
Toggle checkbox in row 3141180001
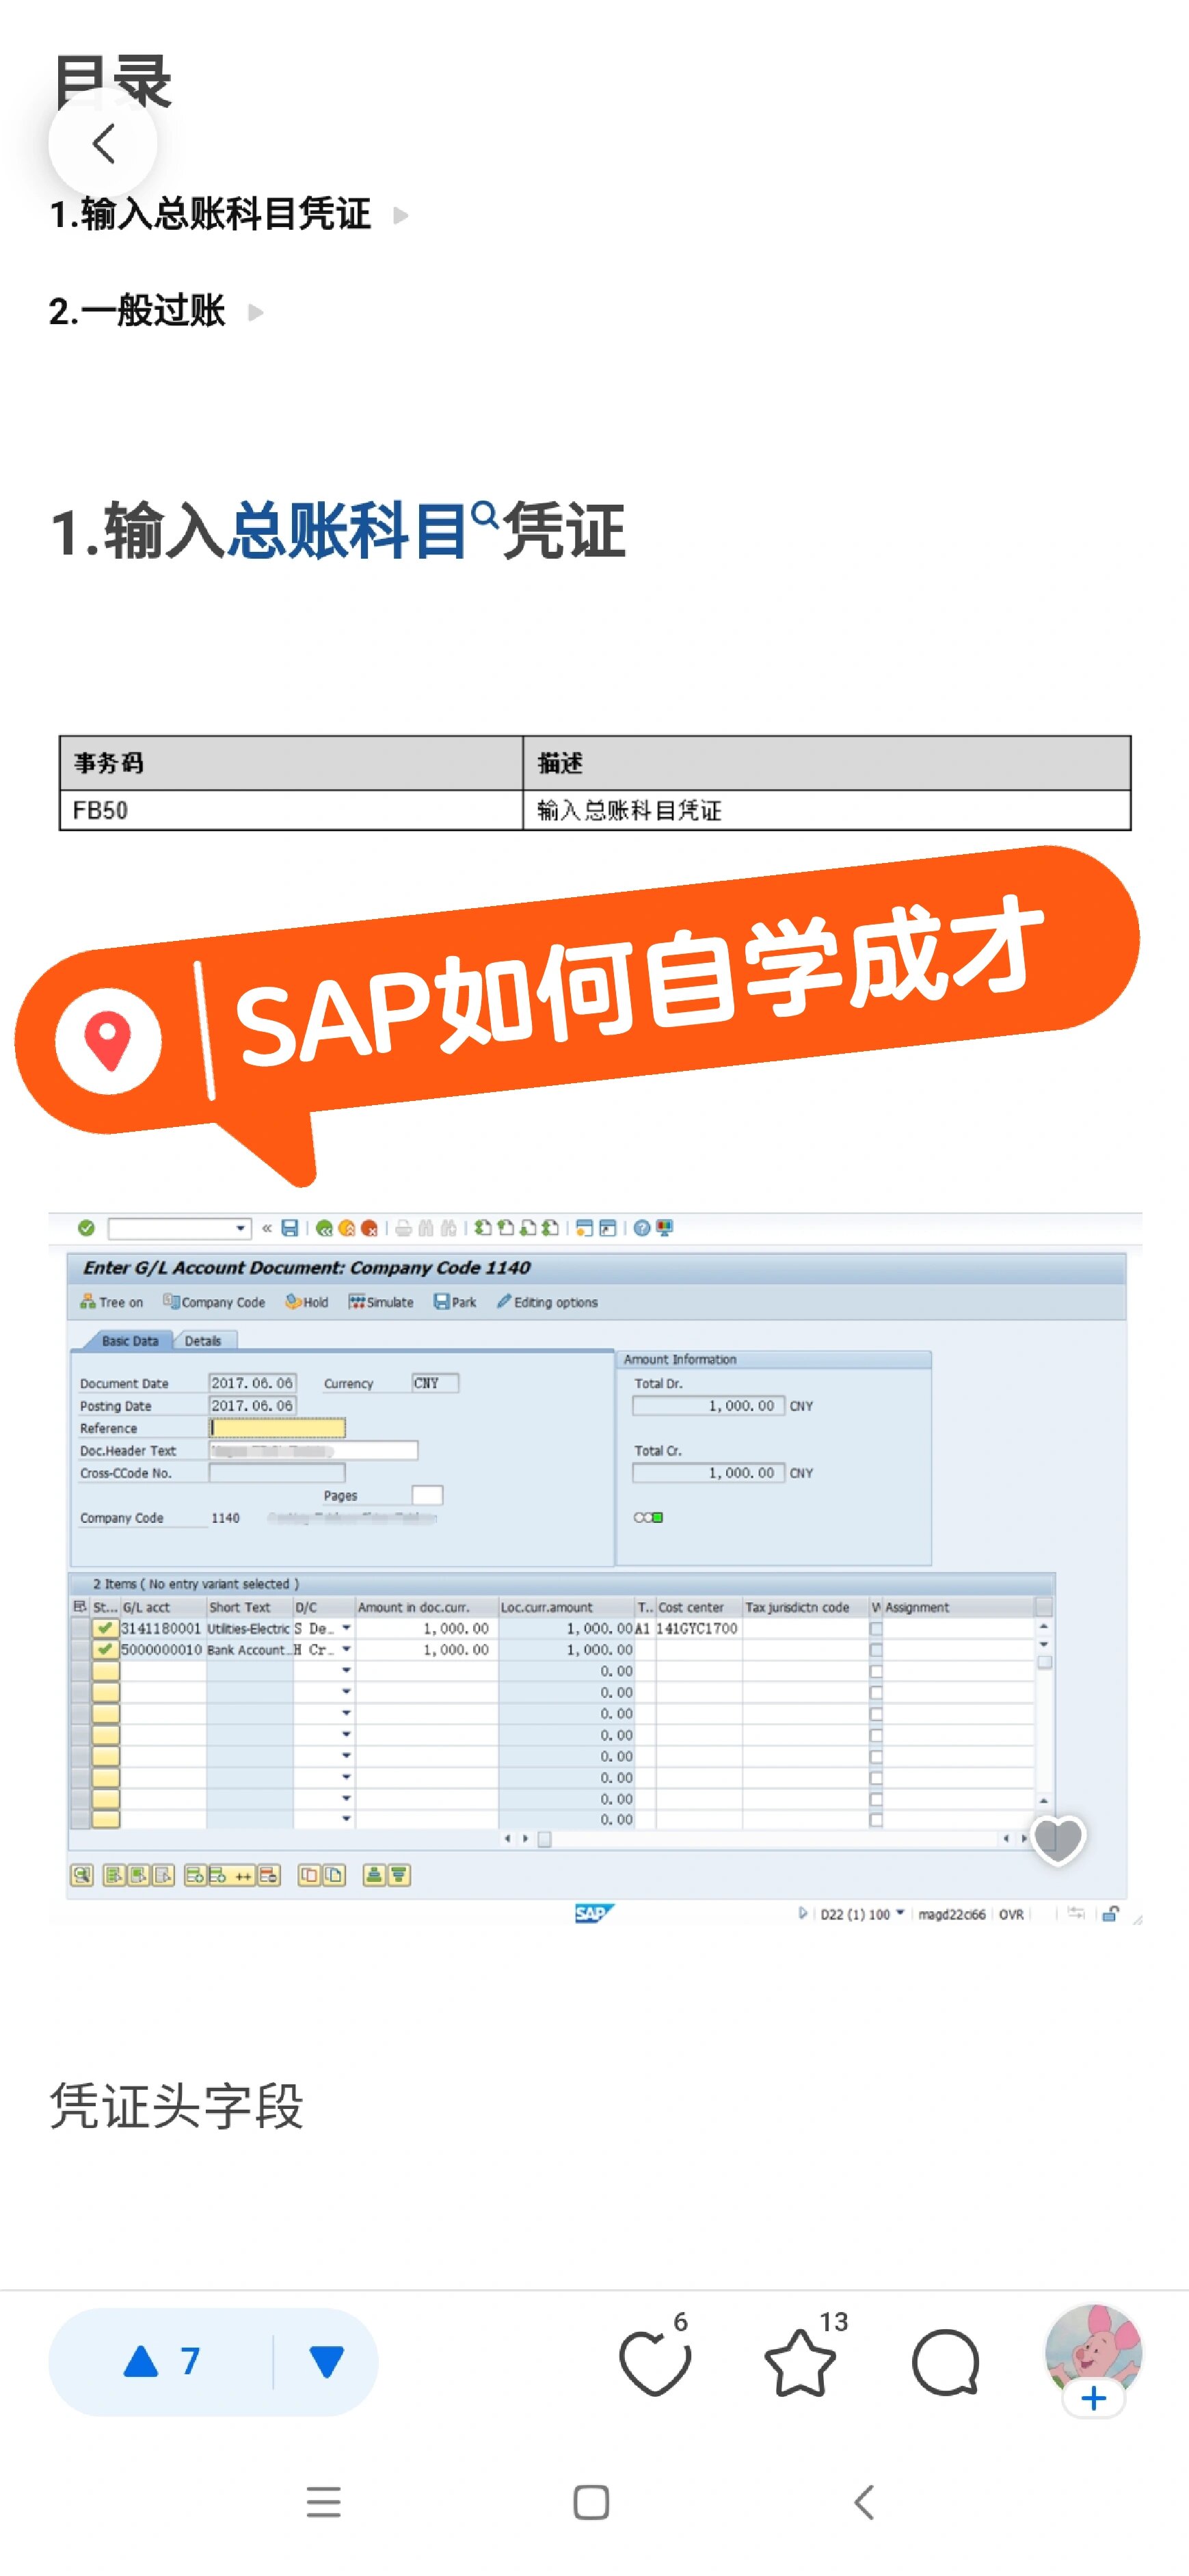pos(876,1628)
